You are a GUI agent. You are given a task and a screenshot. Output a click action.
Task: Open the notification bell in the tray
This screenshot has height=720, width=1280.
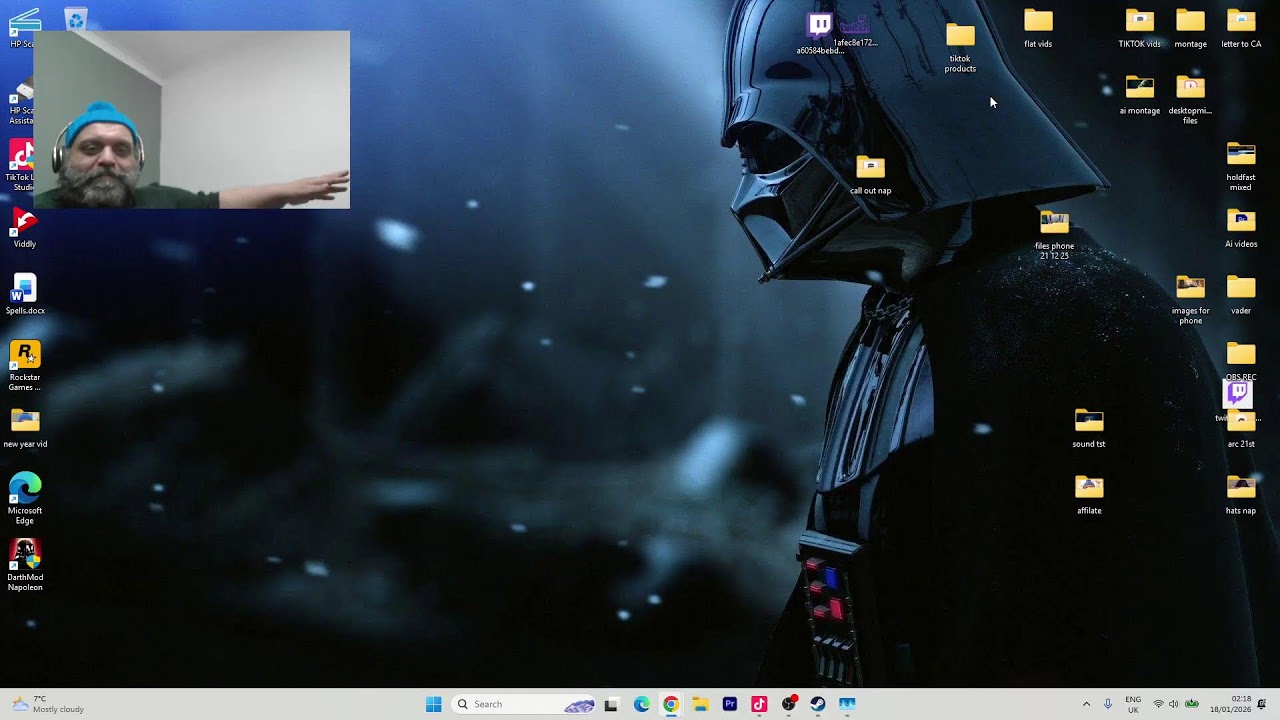(1262, 704)
